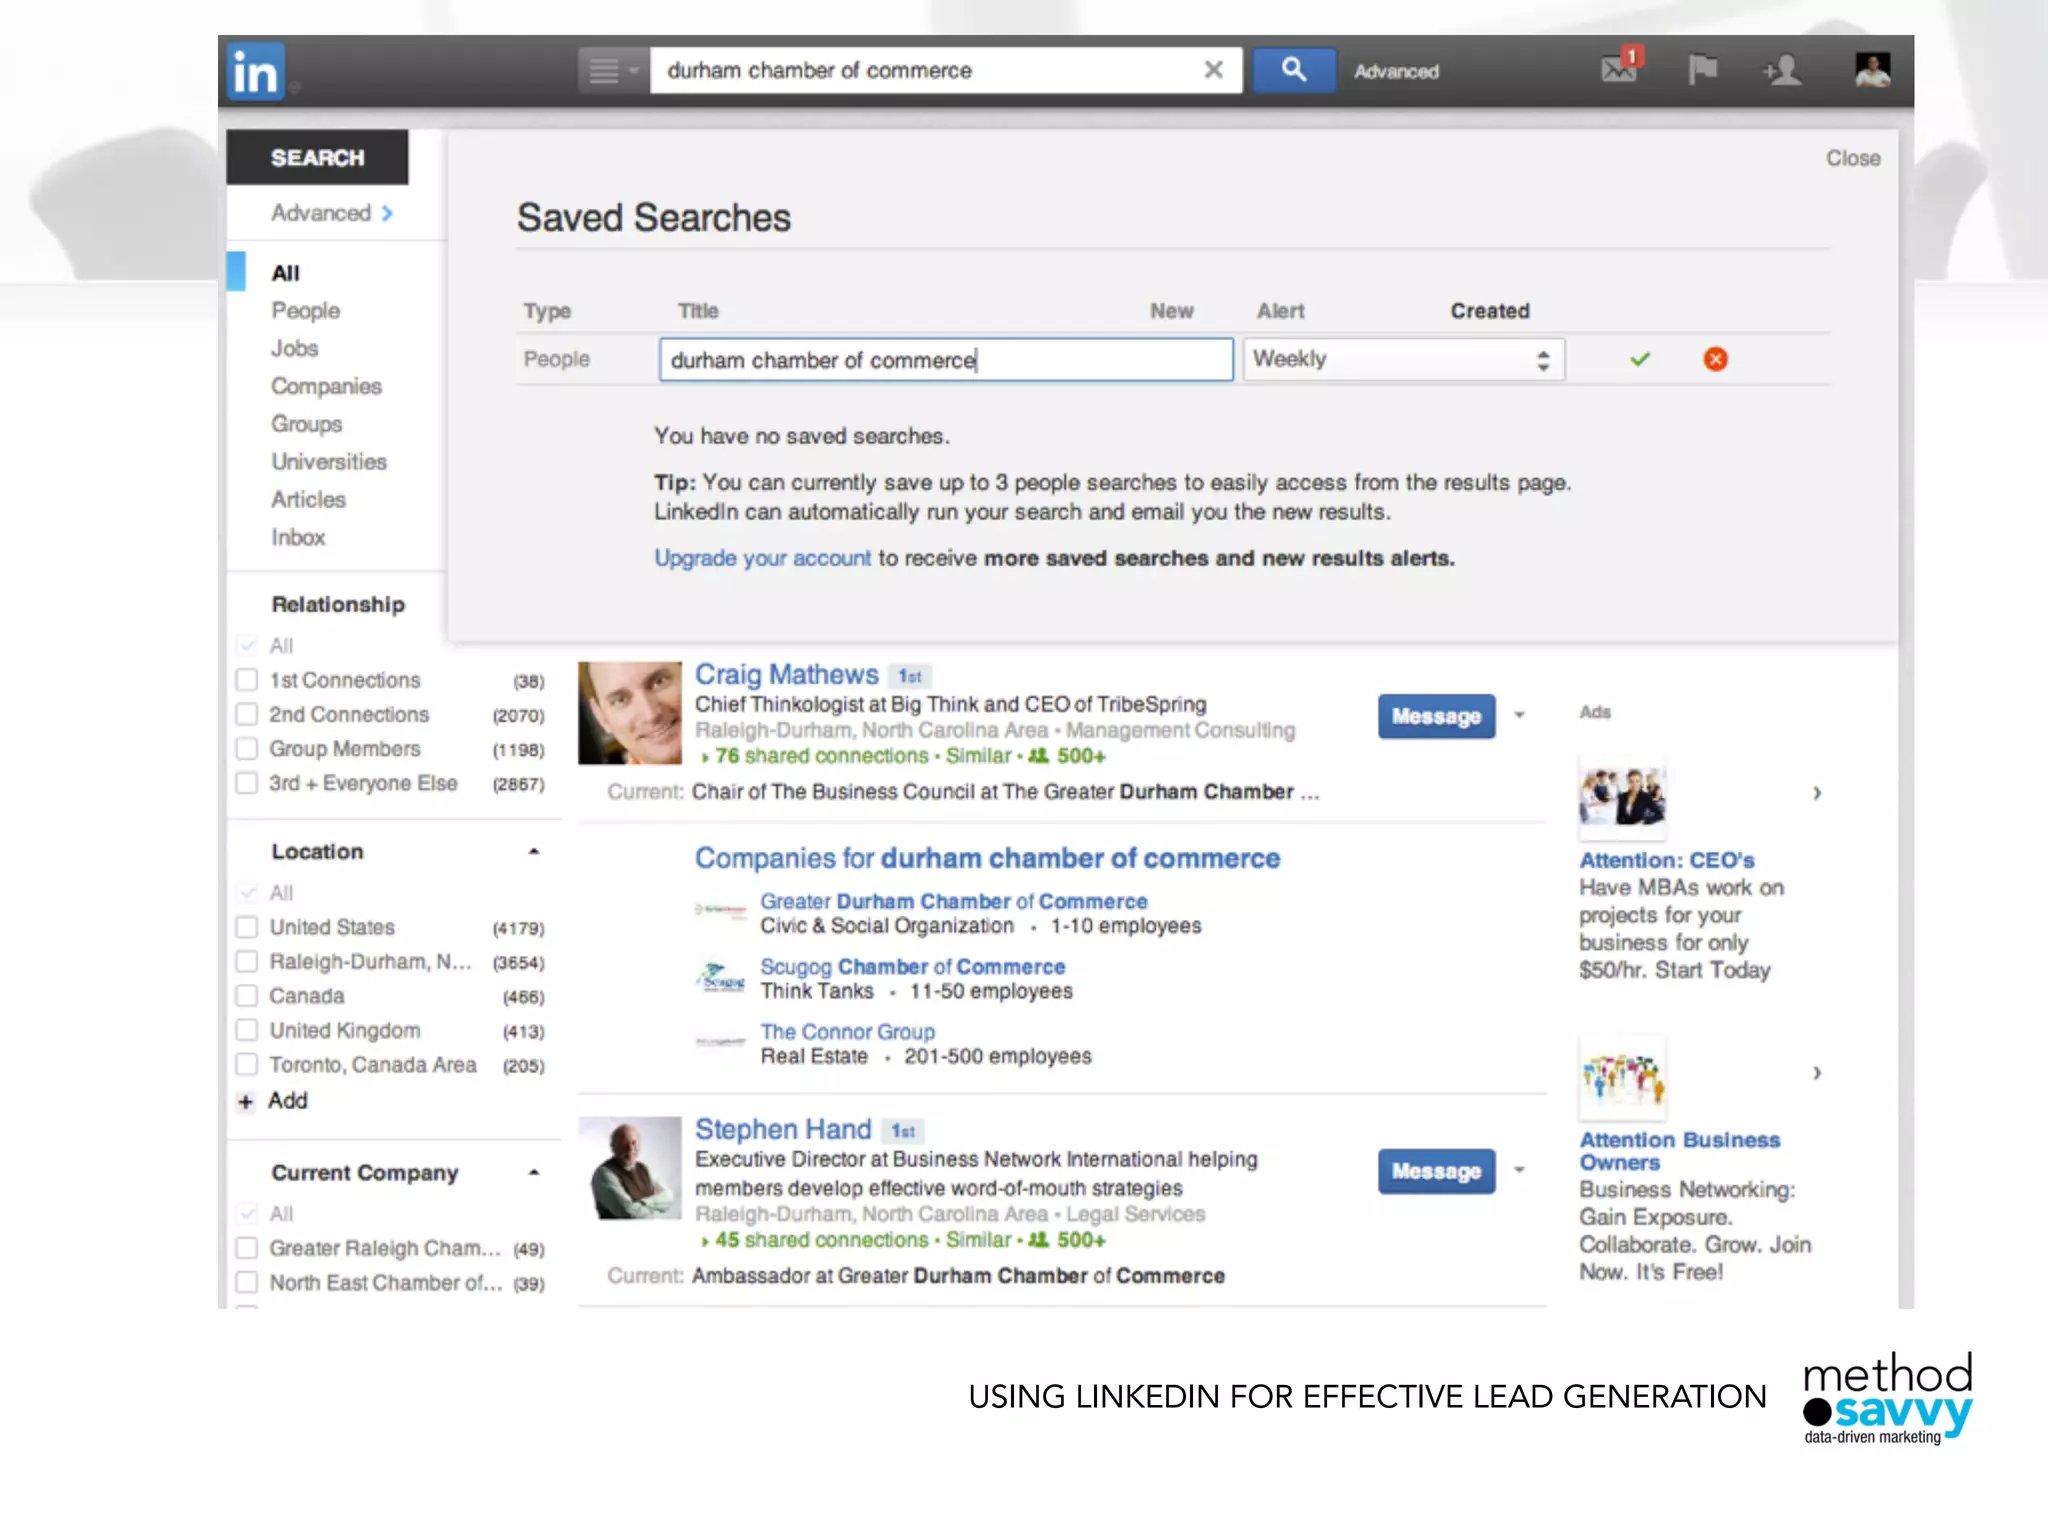Screen dimensions: 2048x1536
Task: Select the Universities search category
Action: 328,461
